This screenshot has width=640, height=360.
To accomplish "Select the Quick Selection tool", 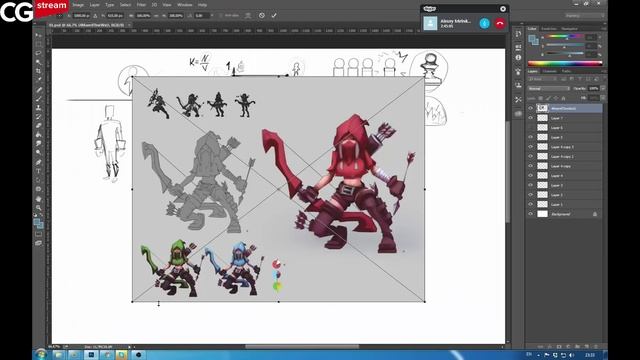I will pyautogui.click(x=38, y=62).
